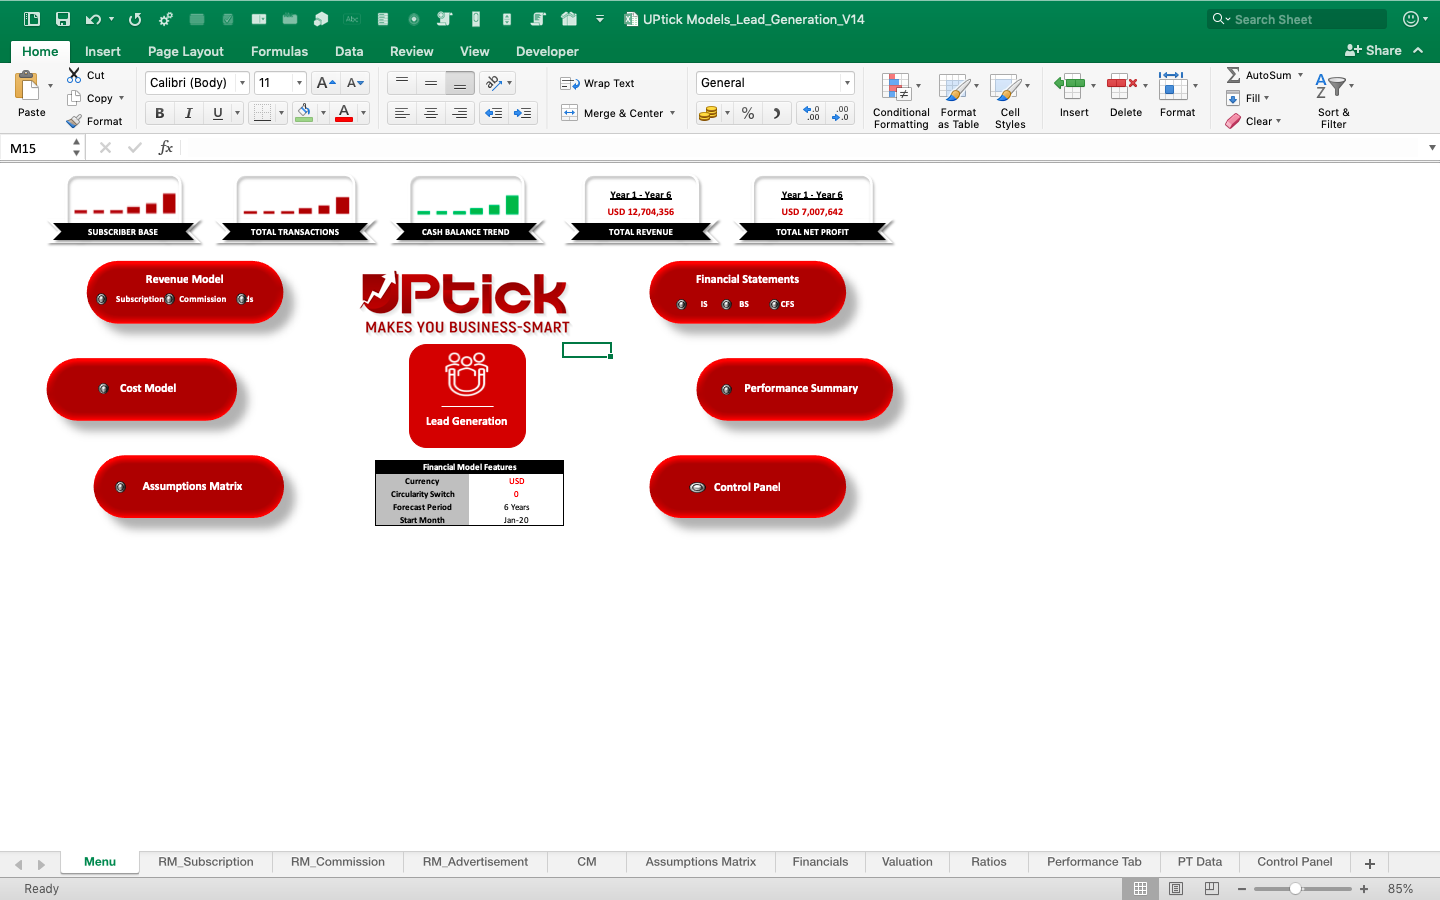The height and width of the screenshot is (900, 1440).
Task: Open Conditional Formatting
Action: point(901,100)
